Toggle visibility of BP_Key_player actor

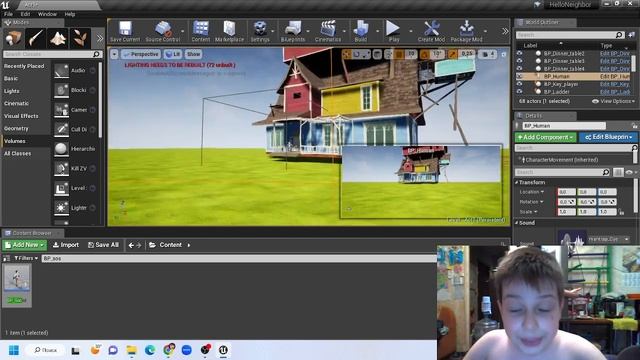519,84
